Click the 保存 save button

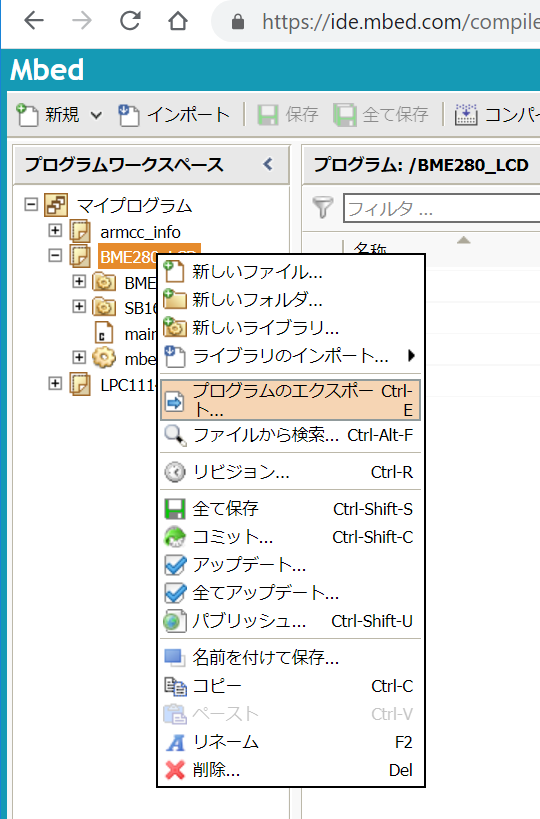(x=288, y=114)
